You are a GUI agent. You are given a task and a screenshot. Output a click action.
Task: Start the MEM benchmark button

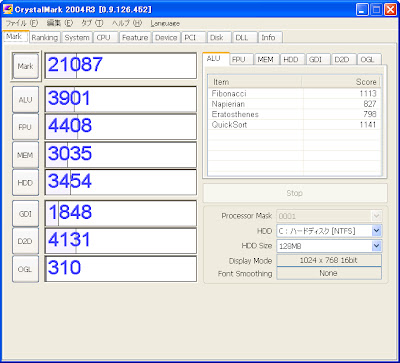point(26,155)
